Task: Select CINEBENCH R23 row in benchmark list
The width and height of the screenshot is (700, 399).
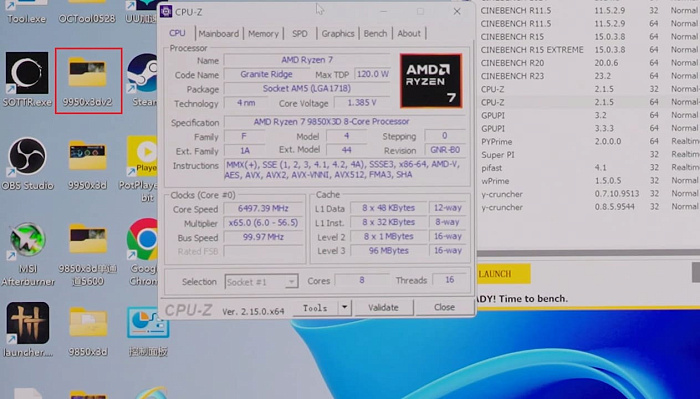Action: [589, 76]
